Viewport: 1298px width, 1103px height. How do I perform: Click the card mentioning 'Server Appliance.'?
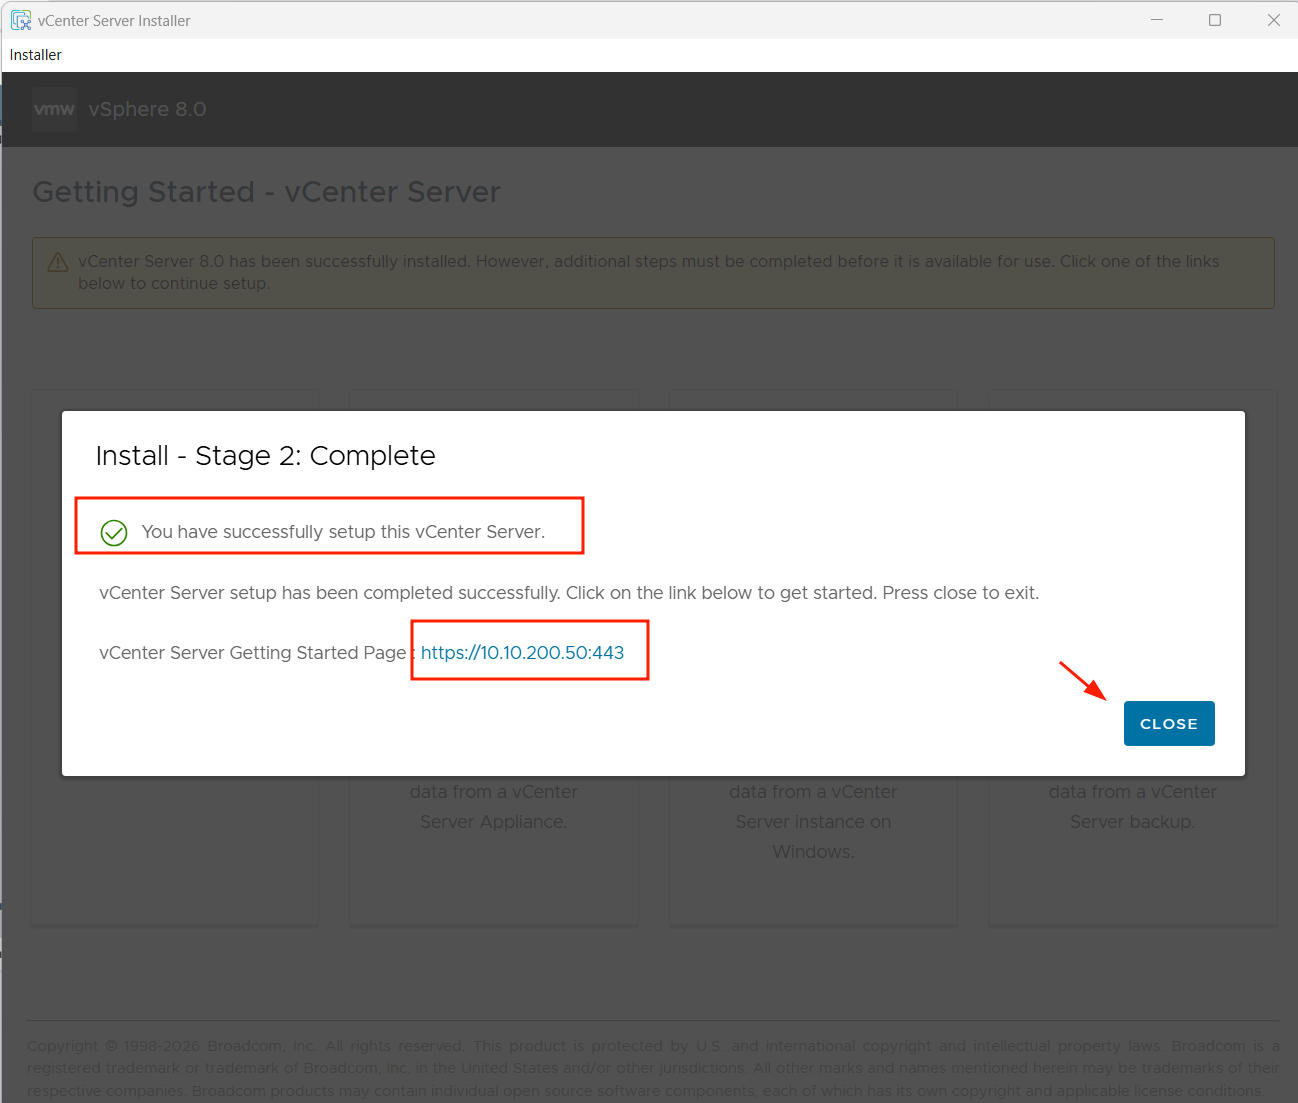click(494, 851)
